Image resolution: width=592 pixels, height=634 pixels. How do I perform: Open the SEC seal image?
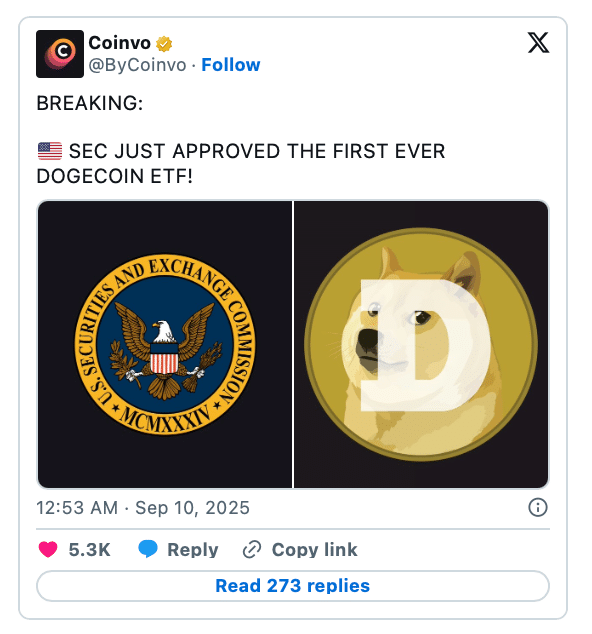tap(165, 344)
